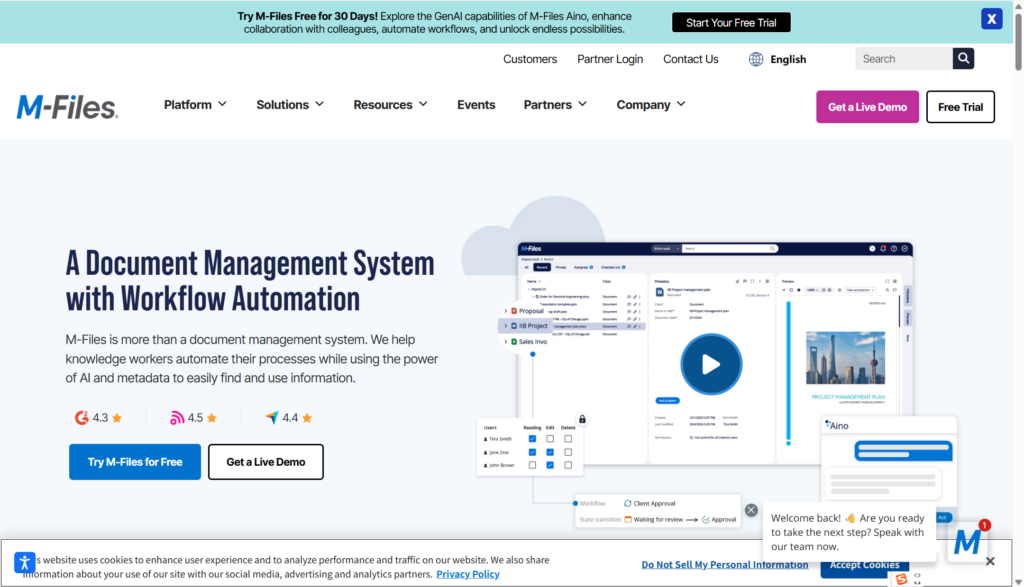Open the Events page
This screenshot has height=587, width=1024.
coord(476,105)
